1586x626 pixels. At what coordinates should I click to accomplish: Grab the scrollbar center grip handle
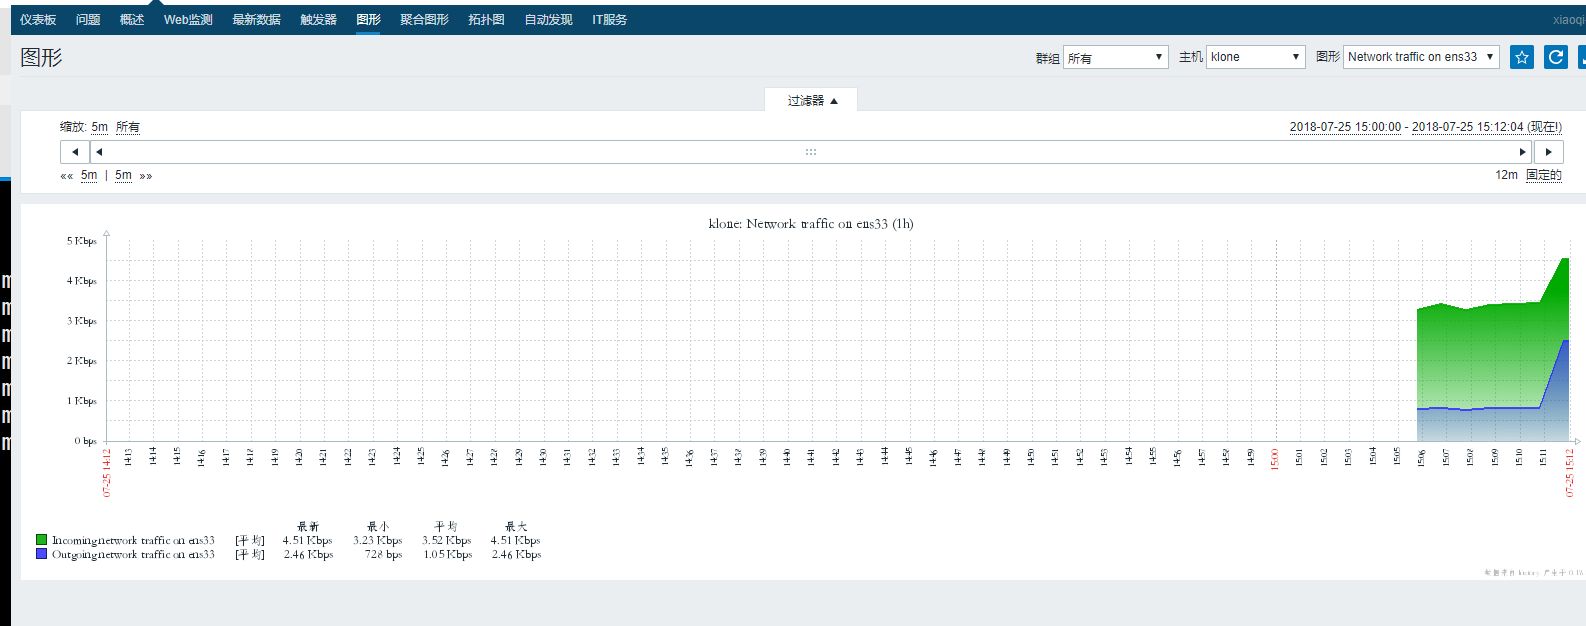(x=811, y=152)
